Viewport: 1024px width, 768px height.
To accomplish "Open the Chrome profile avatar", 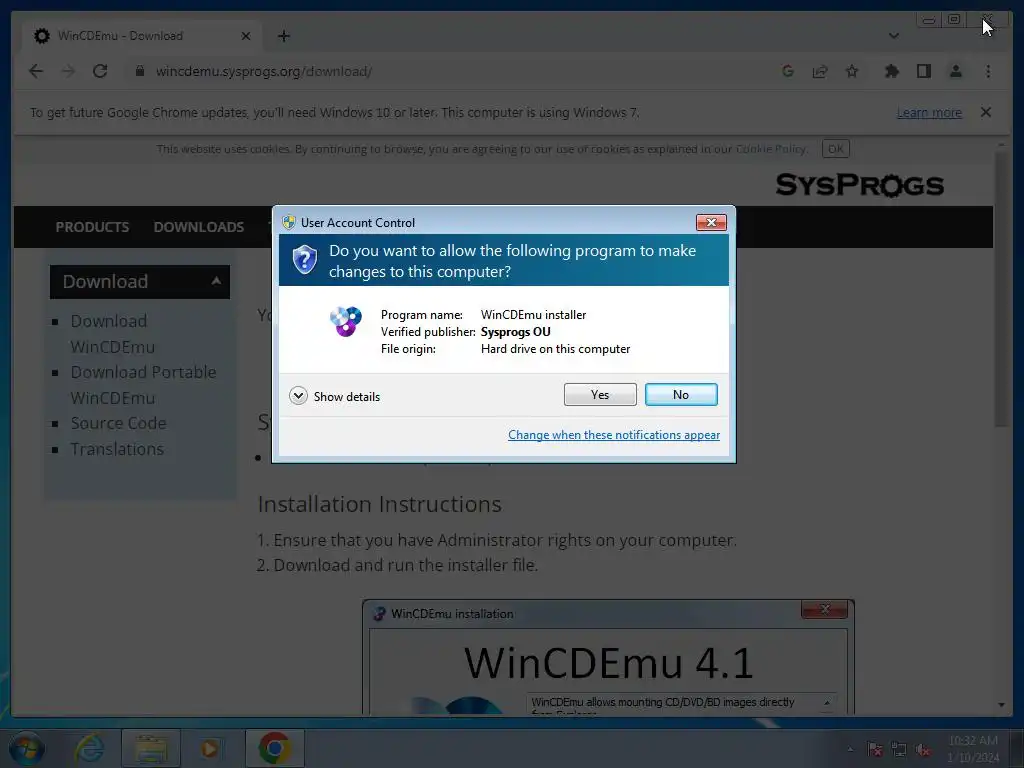I will coord(955,71).
